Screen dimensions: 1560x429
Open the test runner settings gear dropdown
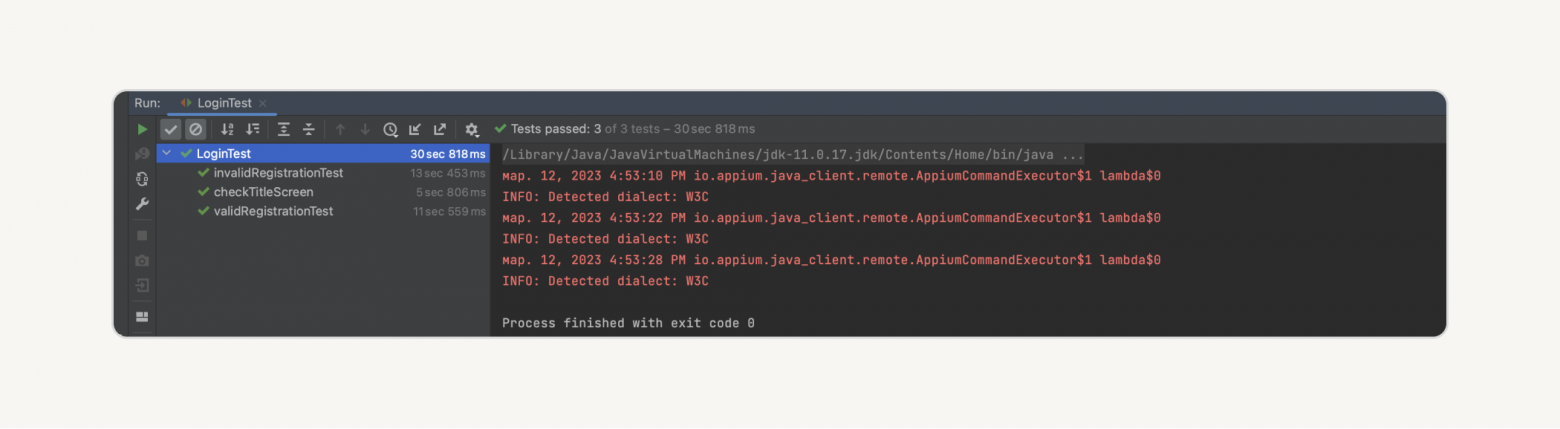[x=472, y=130]
